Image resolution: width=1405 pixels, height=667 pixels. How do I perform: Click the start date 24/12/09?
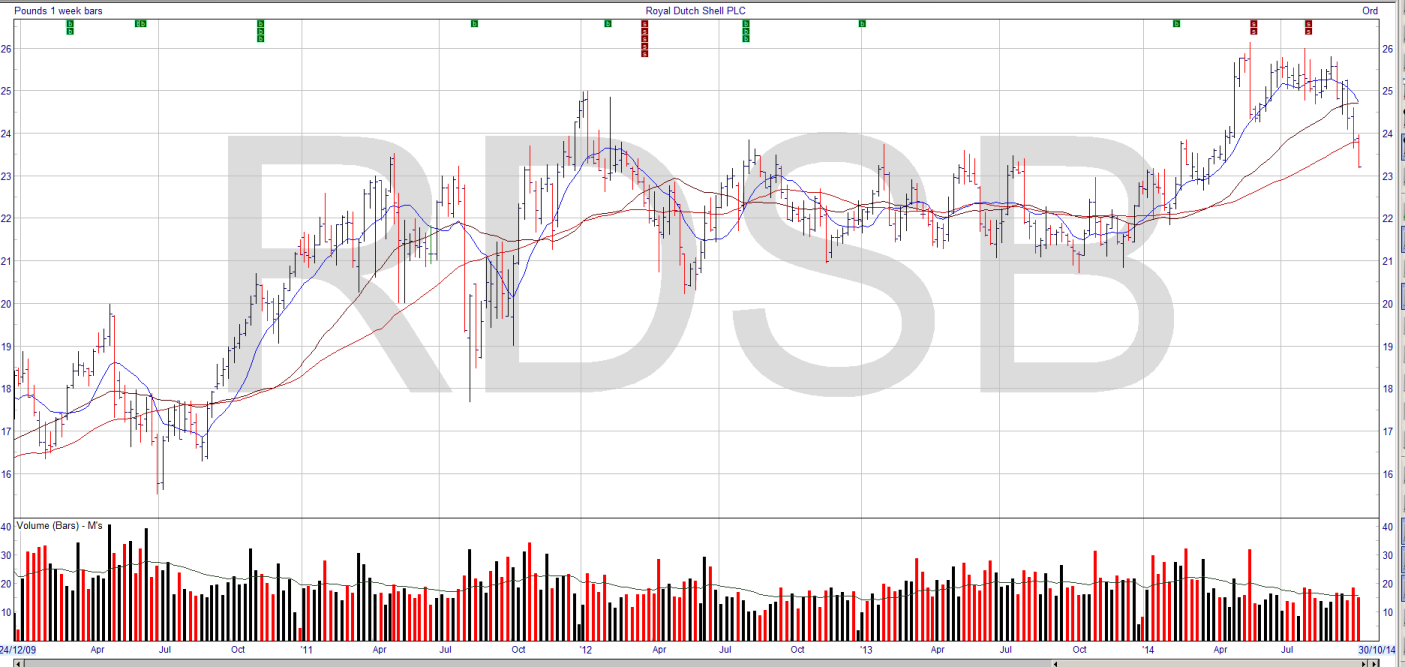pos(18,650)
